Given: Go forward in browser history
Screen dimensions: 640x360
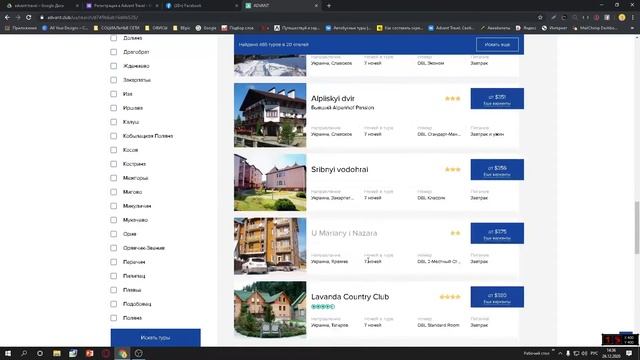Looking at the screenshot, I should tap(18, 18).
